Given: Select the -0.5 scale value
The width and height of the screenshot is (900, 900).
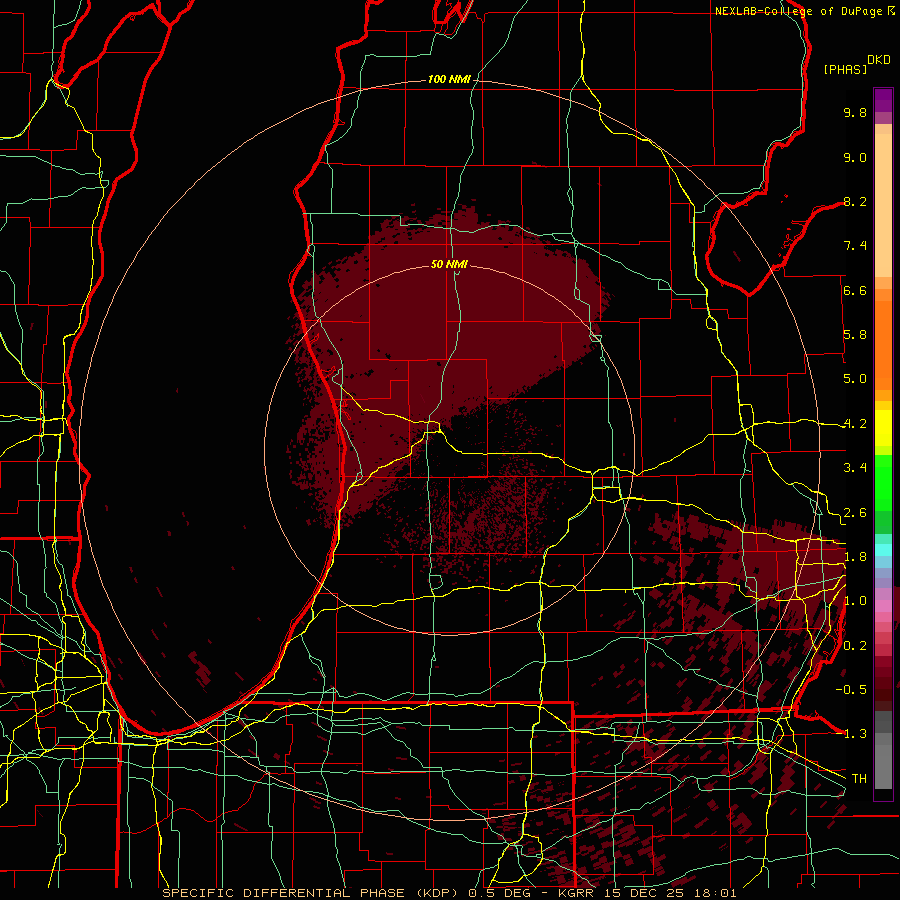Looking at the screenshot, I should click(851, 690).
